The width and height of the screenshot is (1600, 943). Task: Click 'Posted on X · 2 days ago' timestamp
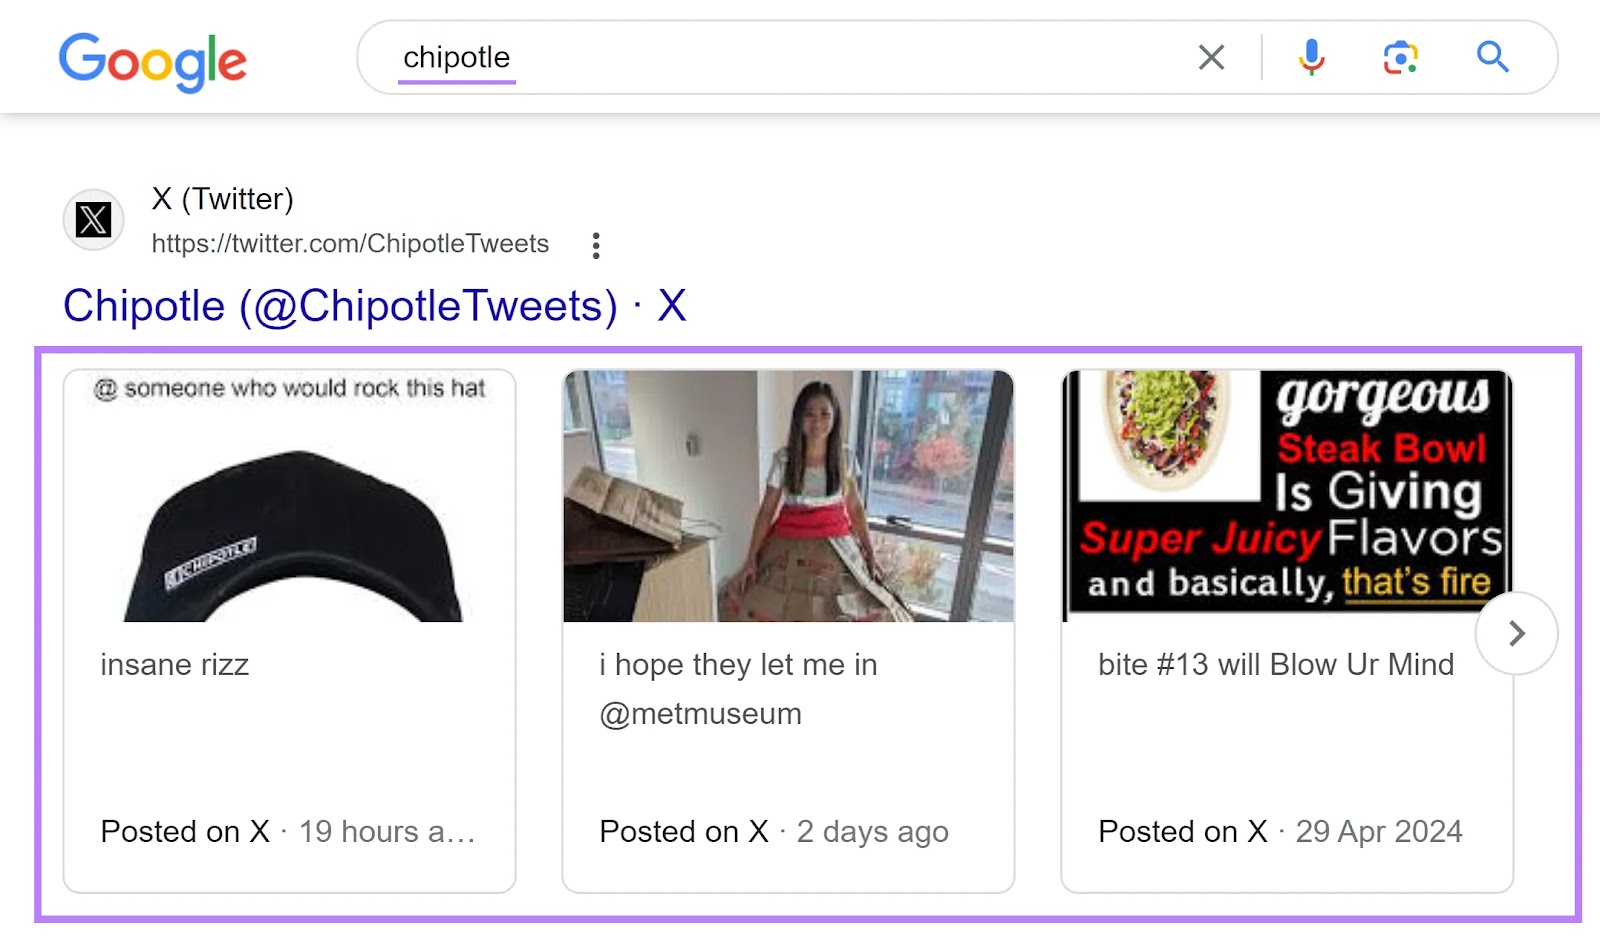point(773,831)
